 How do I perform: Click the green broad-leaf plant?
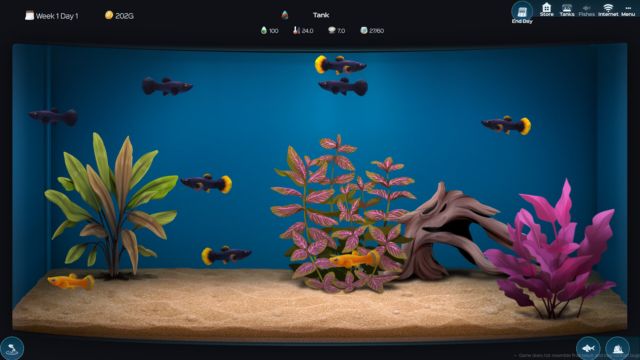tap(112, 206)
